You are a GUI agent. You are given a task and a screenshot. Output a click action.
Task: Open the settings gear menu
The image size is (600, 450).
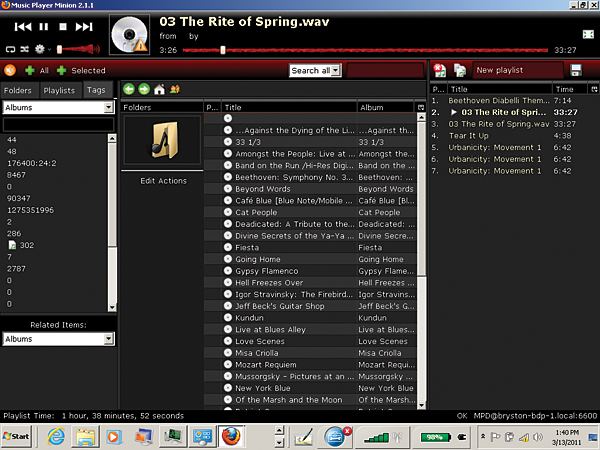pos(40,49)
